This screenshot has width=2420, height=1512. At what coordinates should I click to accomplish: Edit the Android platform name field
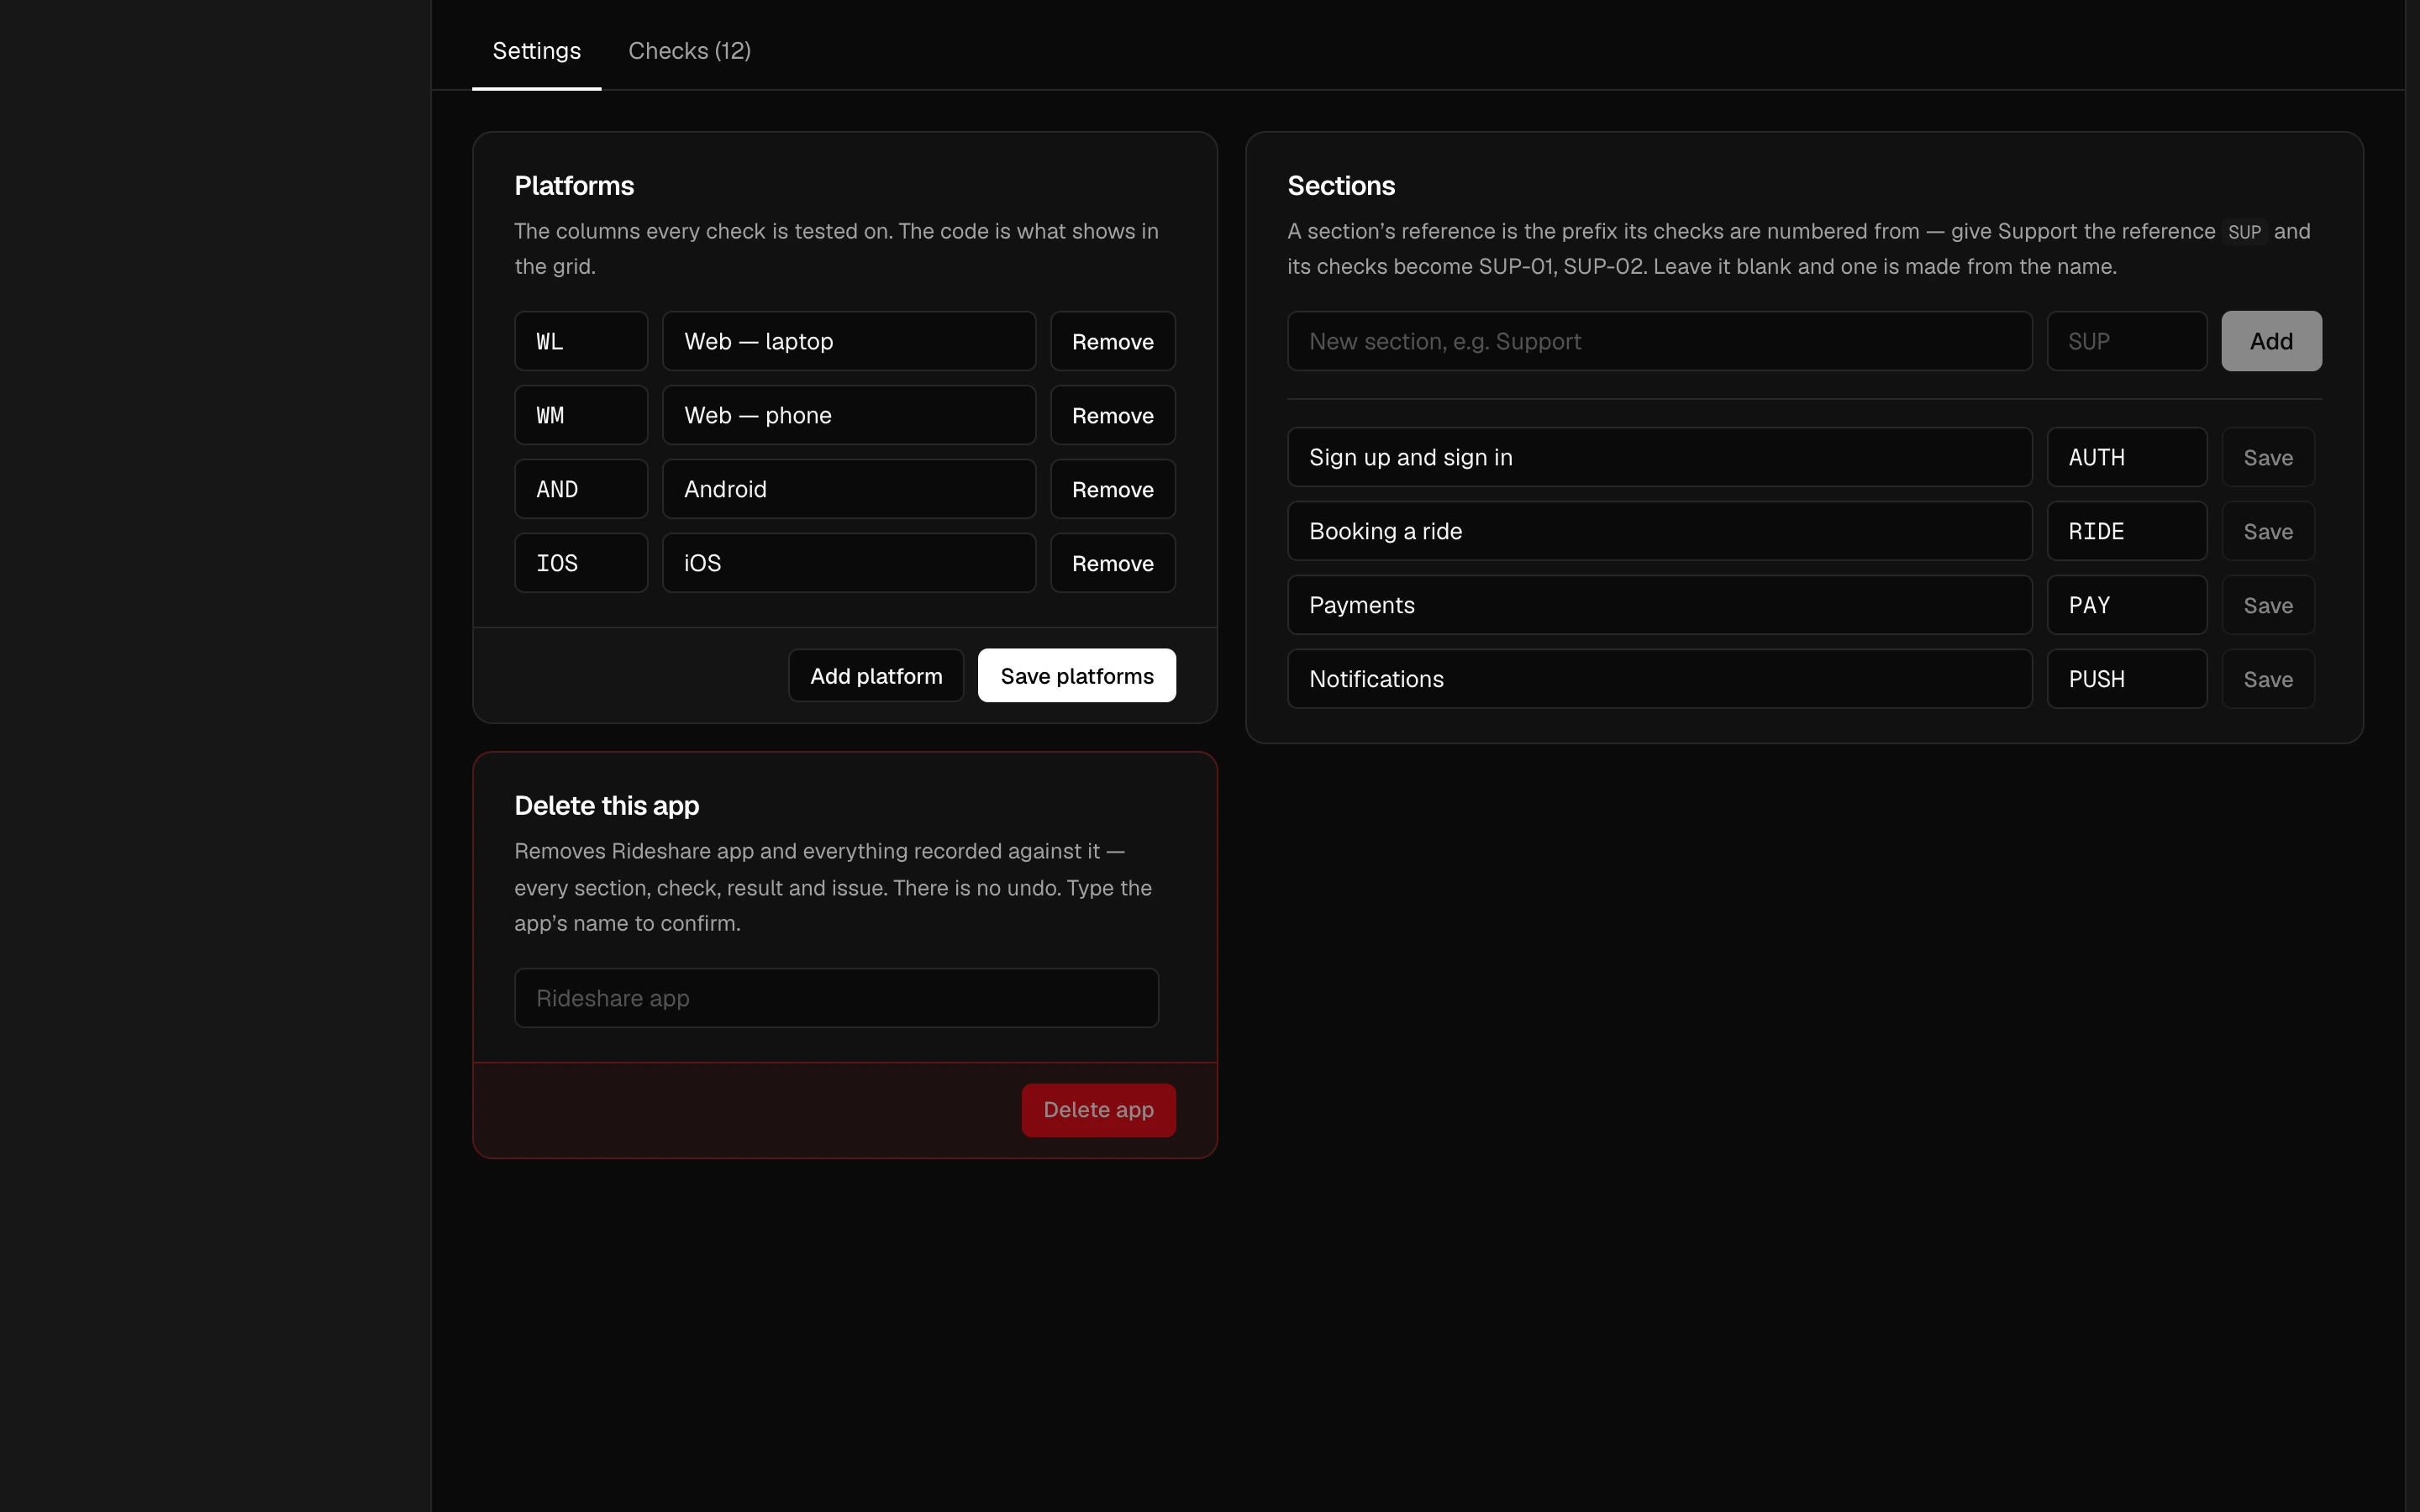click(849, 489)
